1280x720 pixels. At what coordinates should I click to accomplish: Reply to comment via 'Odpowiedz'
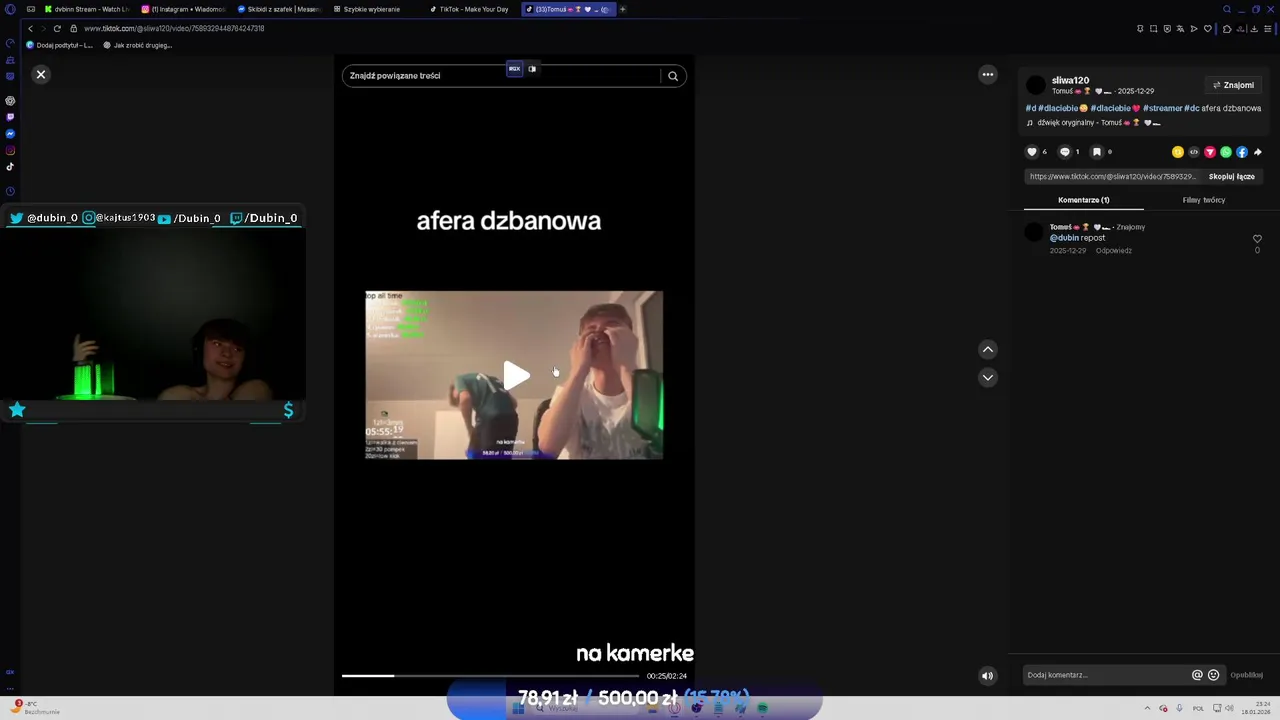pyautogui.click(x=1113, y=251)
